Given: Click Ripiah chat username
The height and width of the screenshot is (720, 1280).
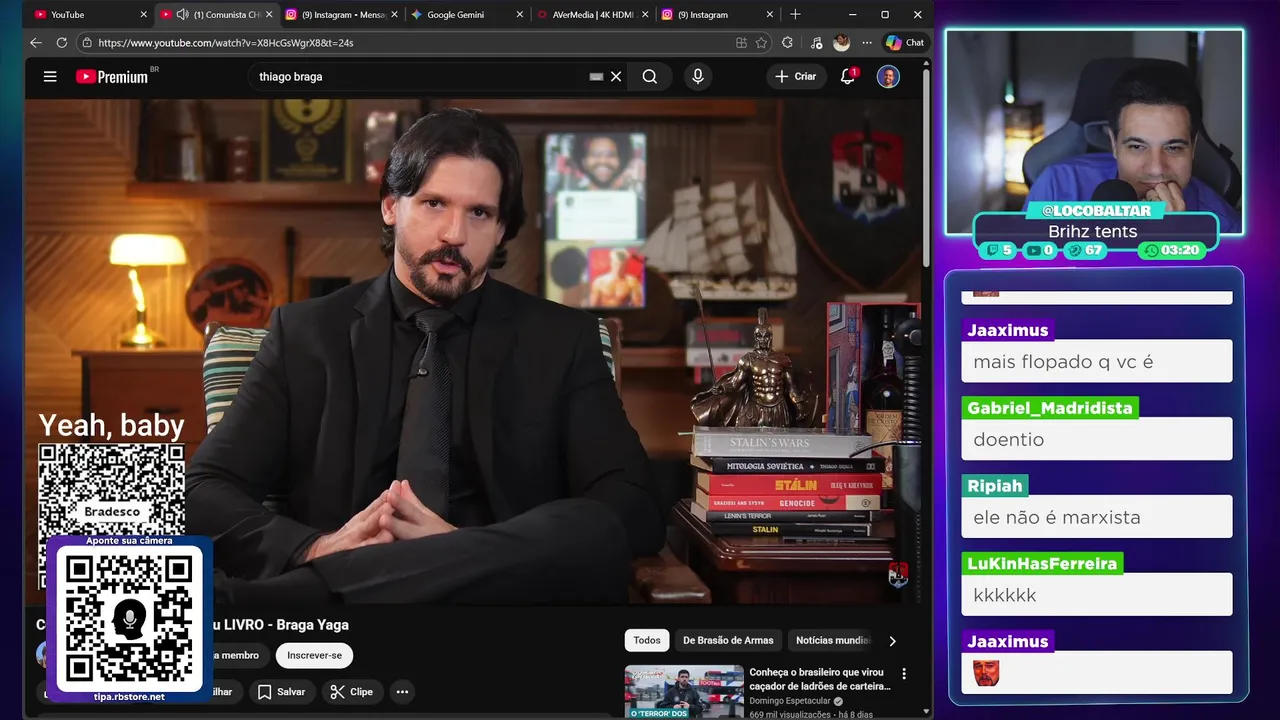Looking at the screenshot, I should pyautogui.click(x=995, y=486).
